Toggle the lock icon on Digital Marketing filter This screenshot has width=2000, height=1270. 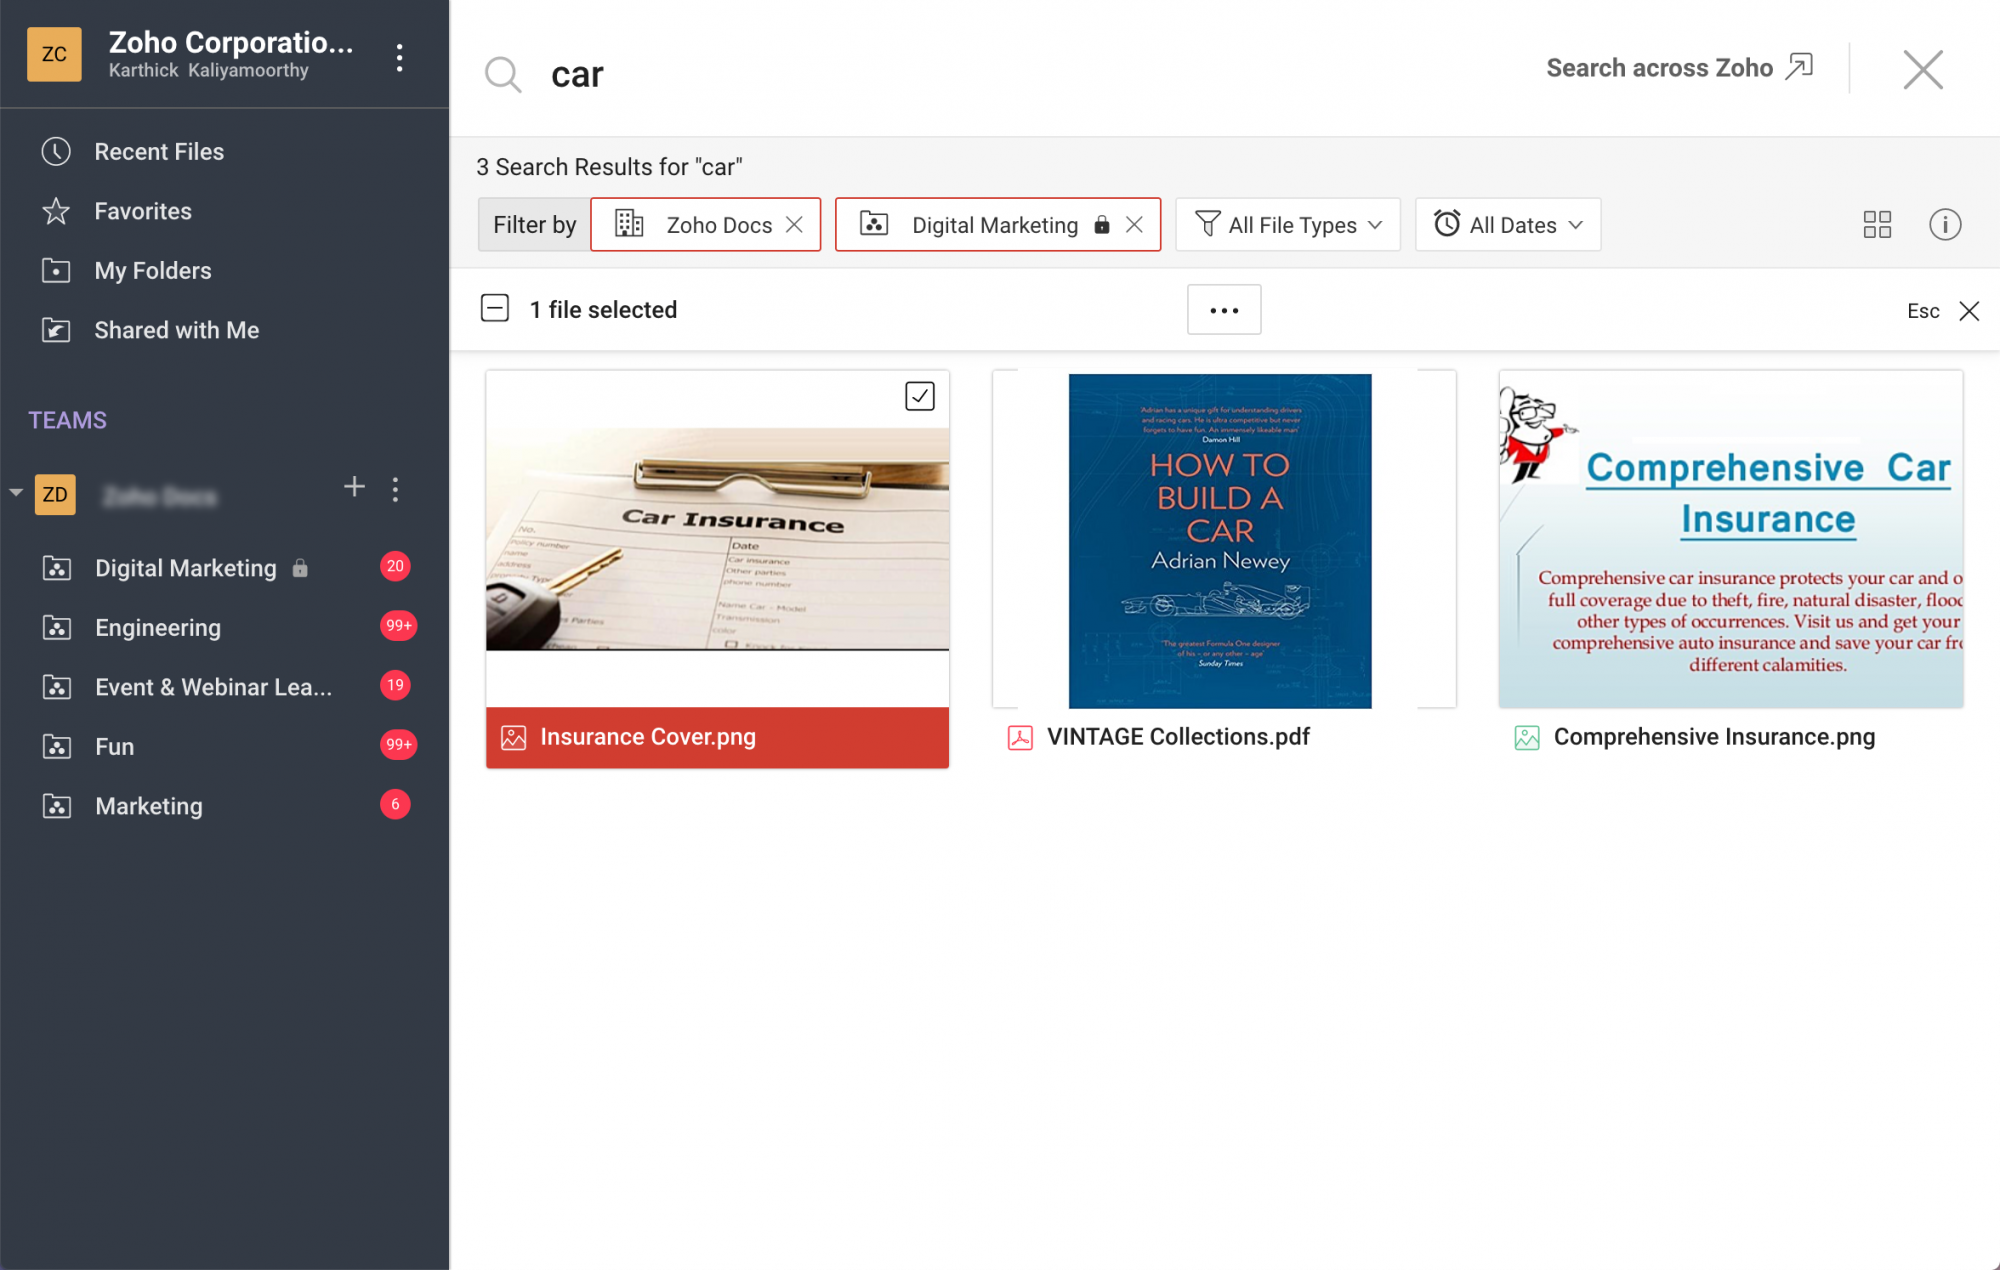coord(1102,225)
